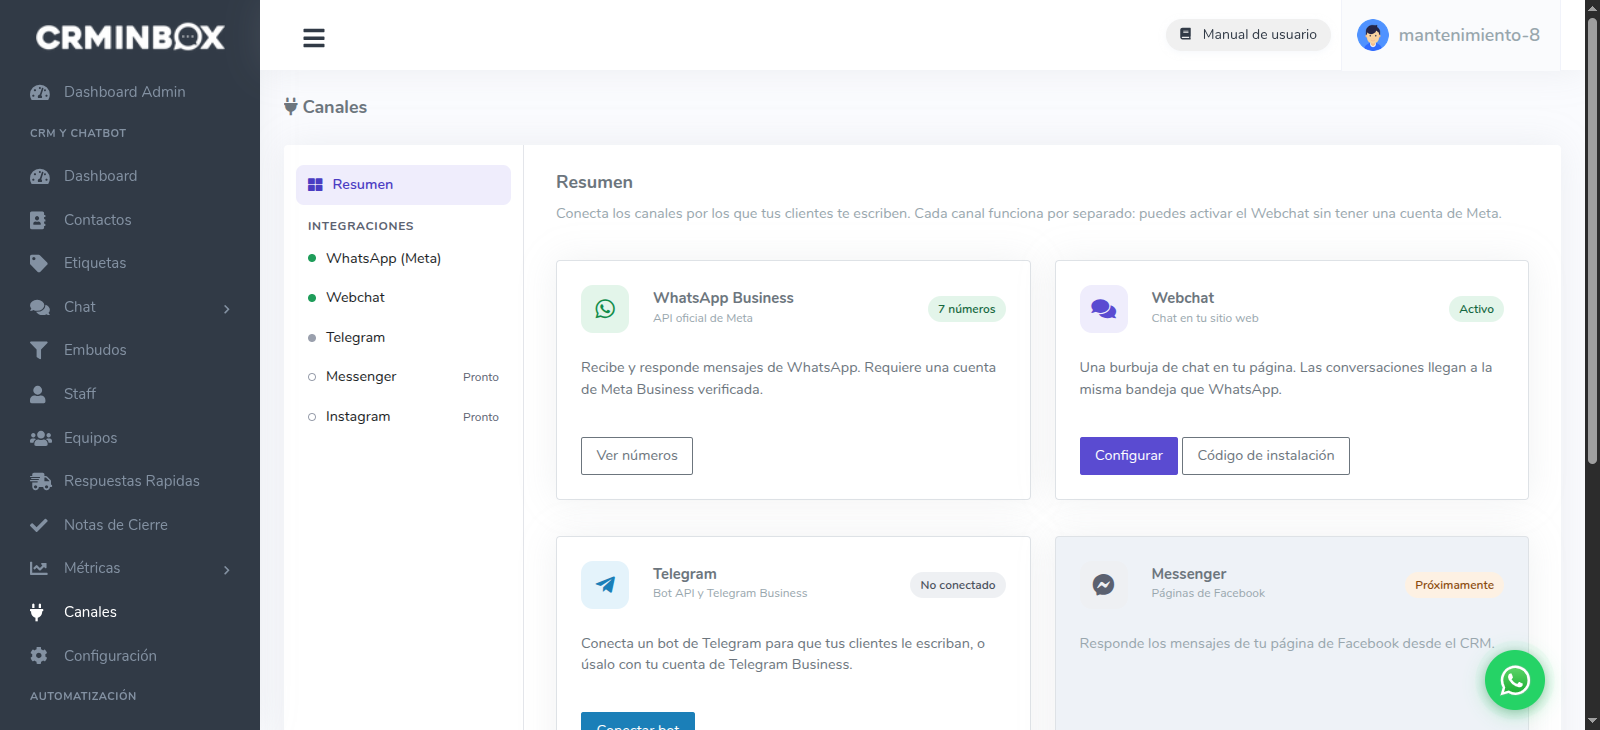Expand the Métricas submenu arrow
The image size is (1600, 730).
[227, 570]
